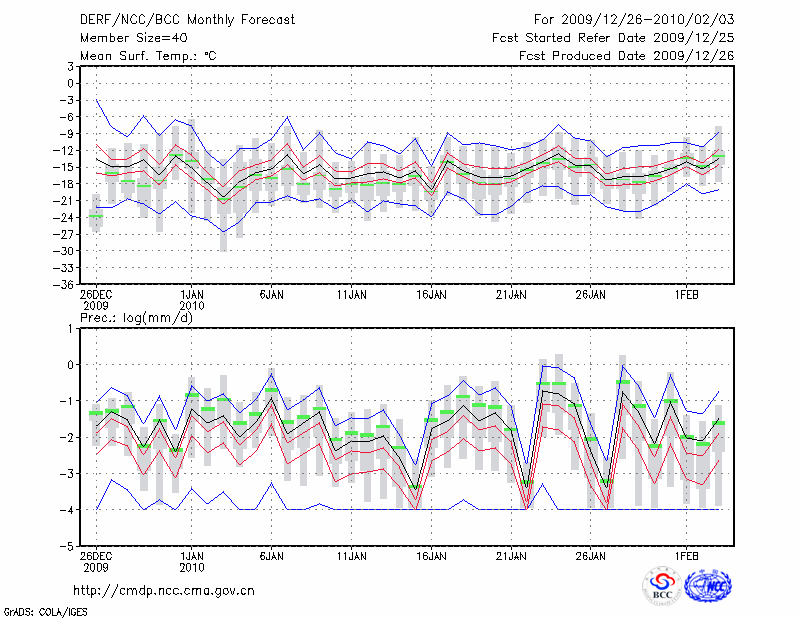The width and height of the screenshot is (800, 618).
Task: Click the NCC circular logo
Action: (707, 586)
